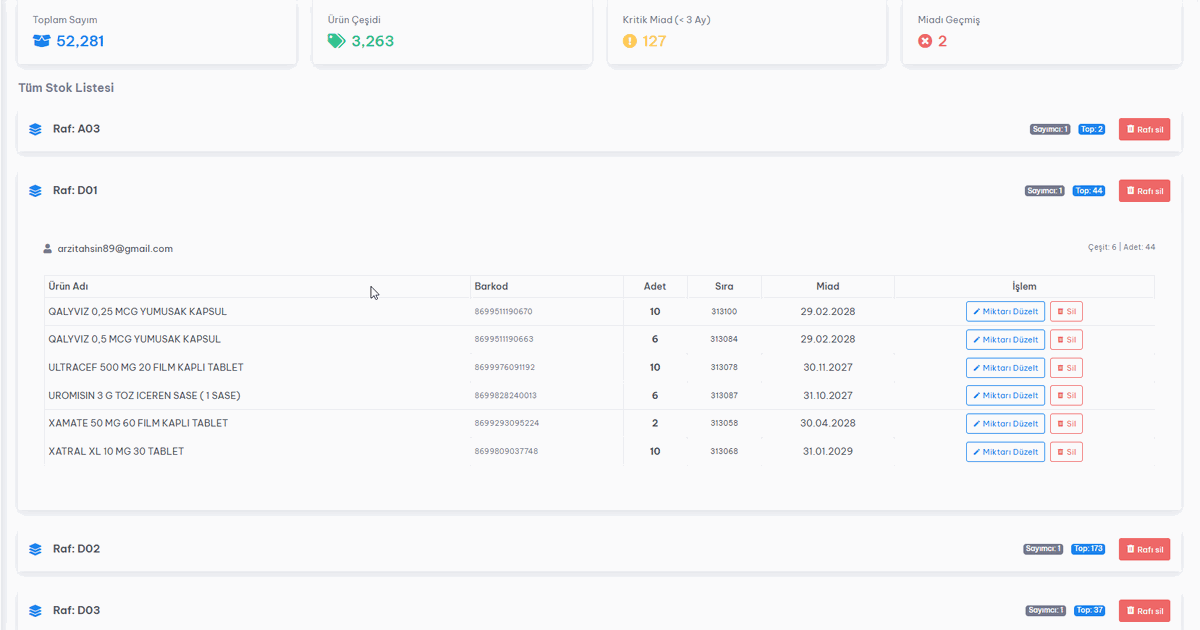
Task: Click Miktarı Düzelt for UROMISIN 3 G
Action: coord(1005,395)
